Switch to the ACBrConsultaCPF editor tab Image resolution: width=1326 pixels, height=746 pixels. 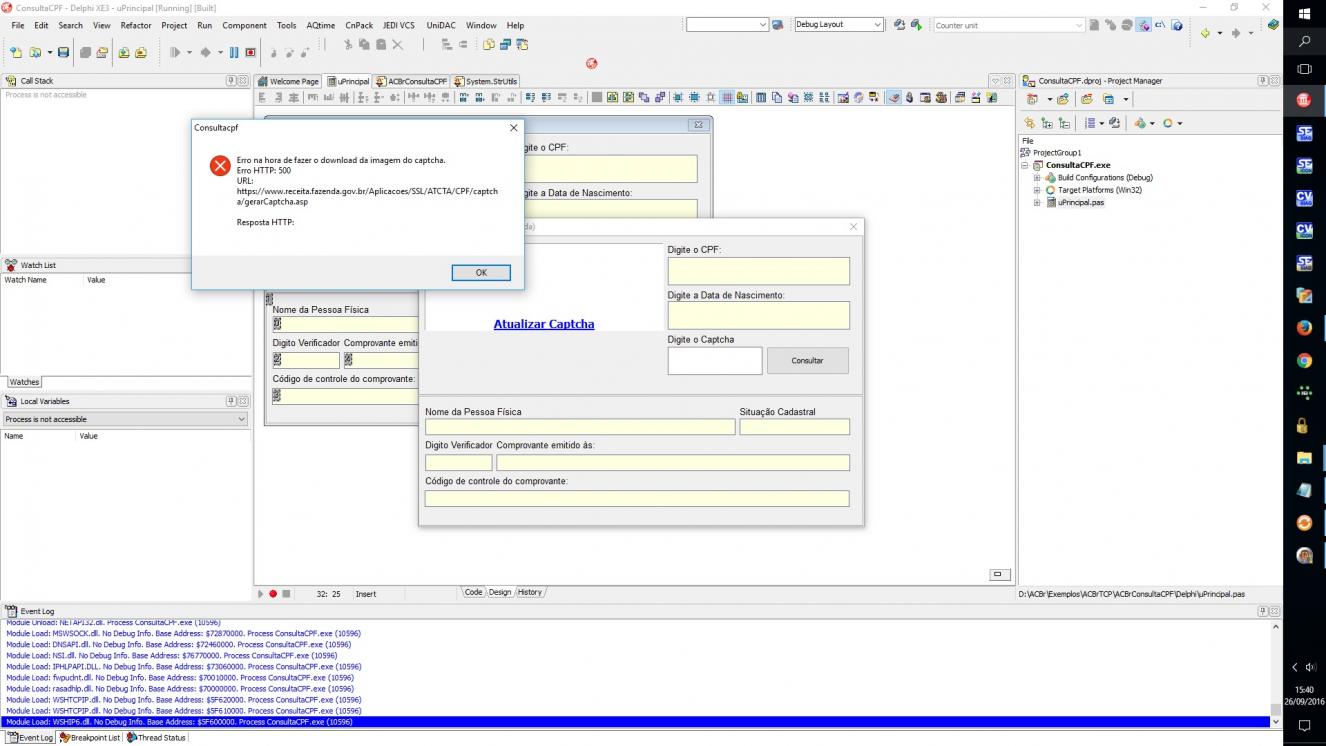coord(411,81)
